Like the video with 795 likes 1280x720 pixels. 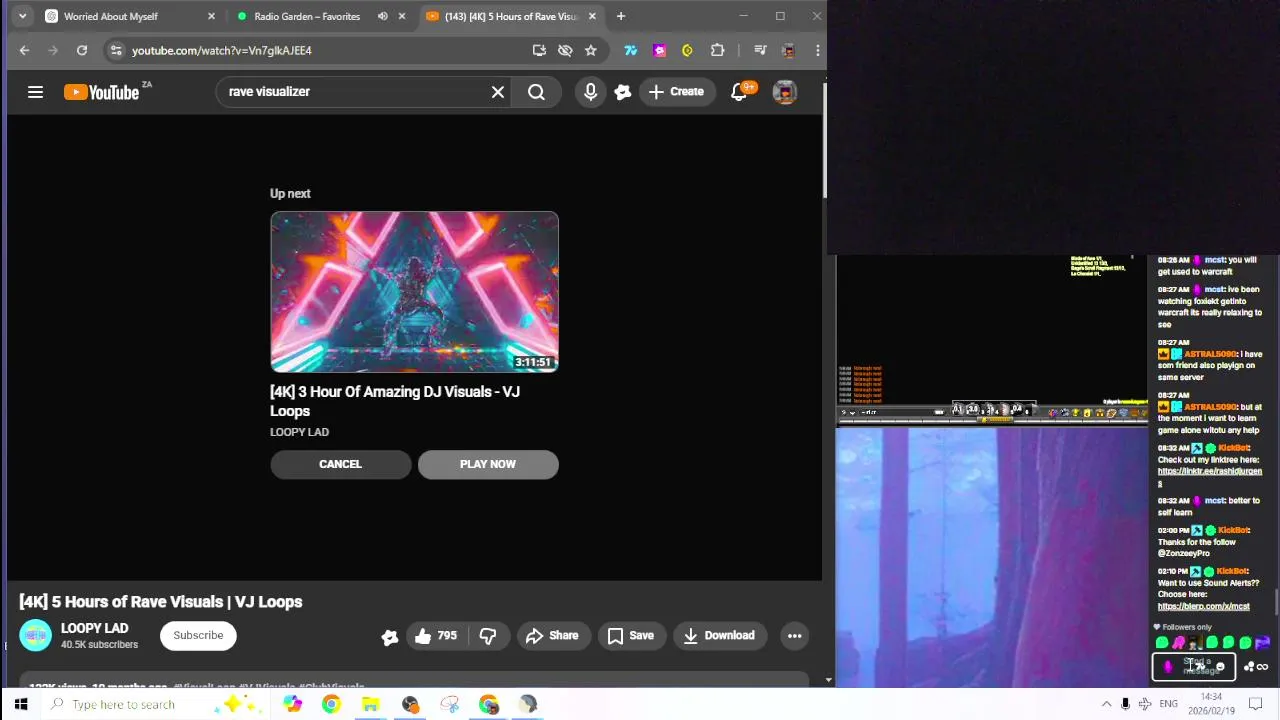click(x=436, y=635)
